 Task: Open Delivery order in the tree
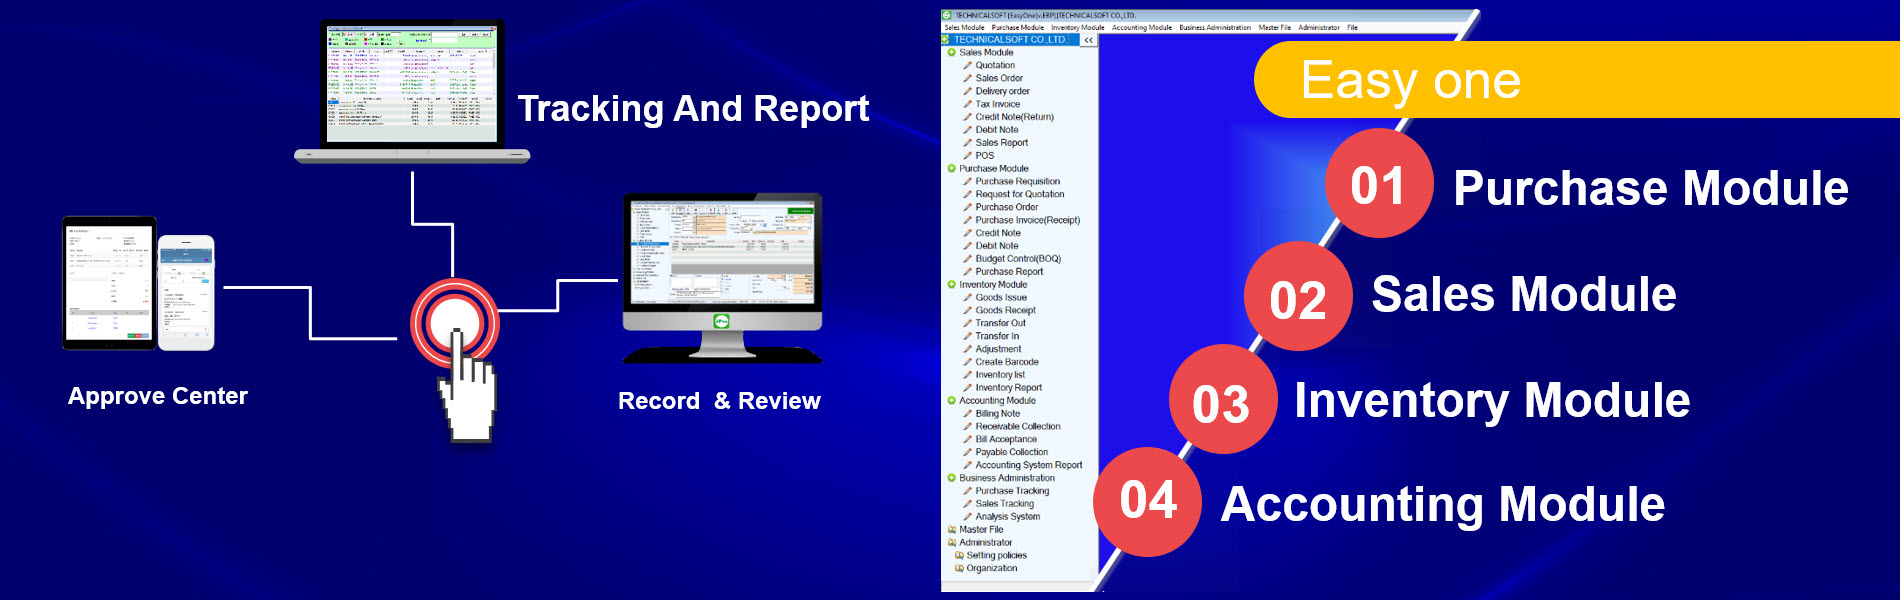tap(1002, 91)
